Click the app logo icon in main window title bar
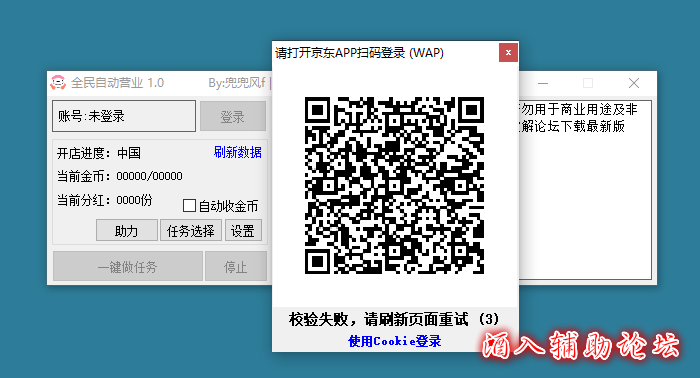 pyautogui.click(x=58, y=83)
